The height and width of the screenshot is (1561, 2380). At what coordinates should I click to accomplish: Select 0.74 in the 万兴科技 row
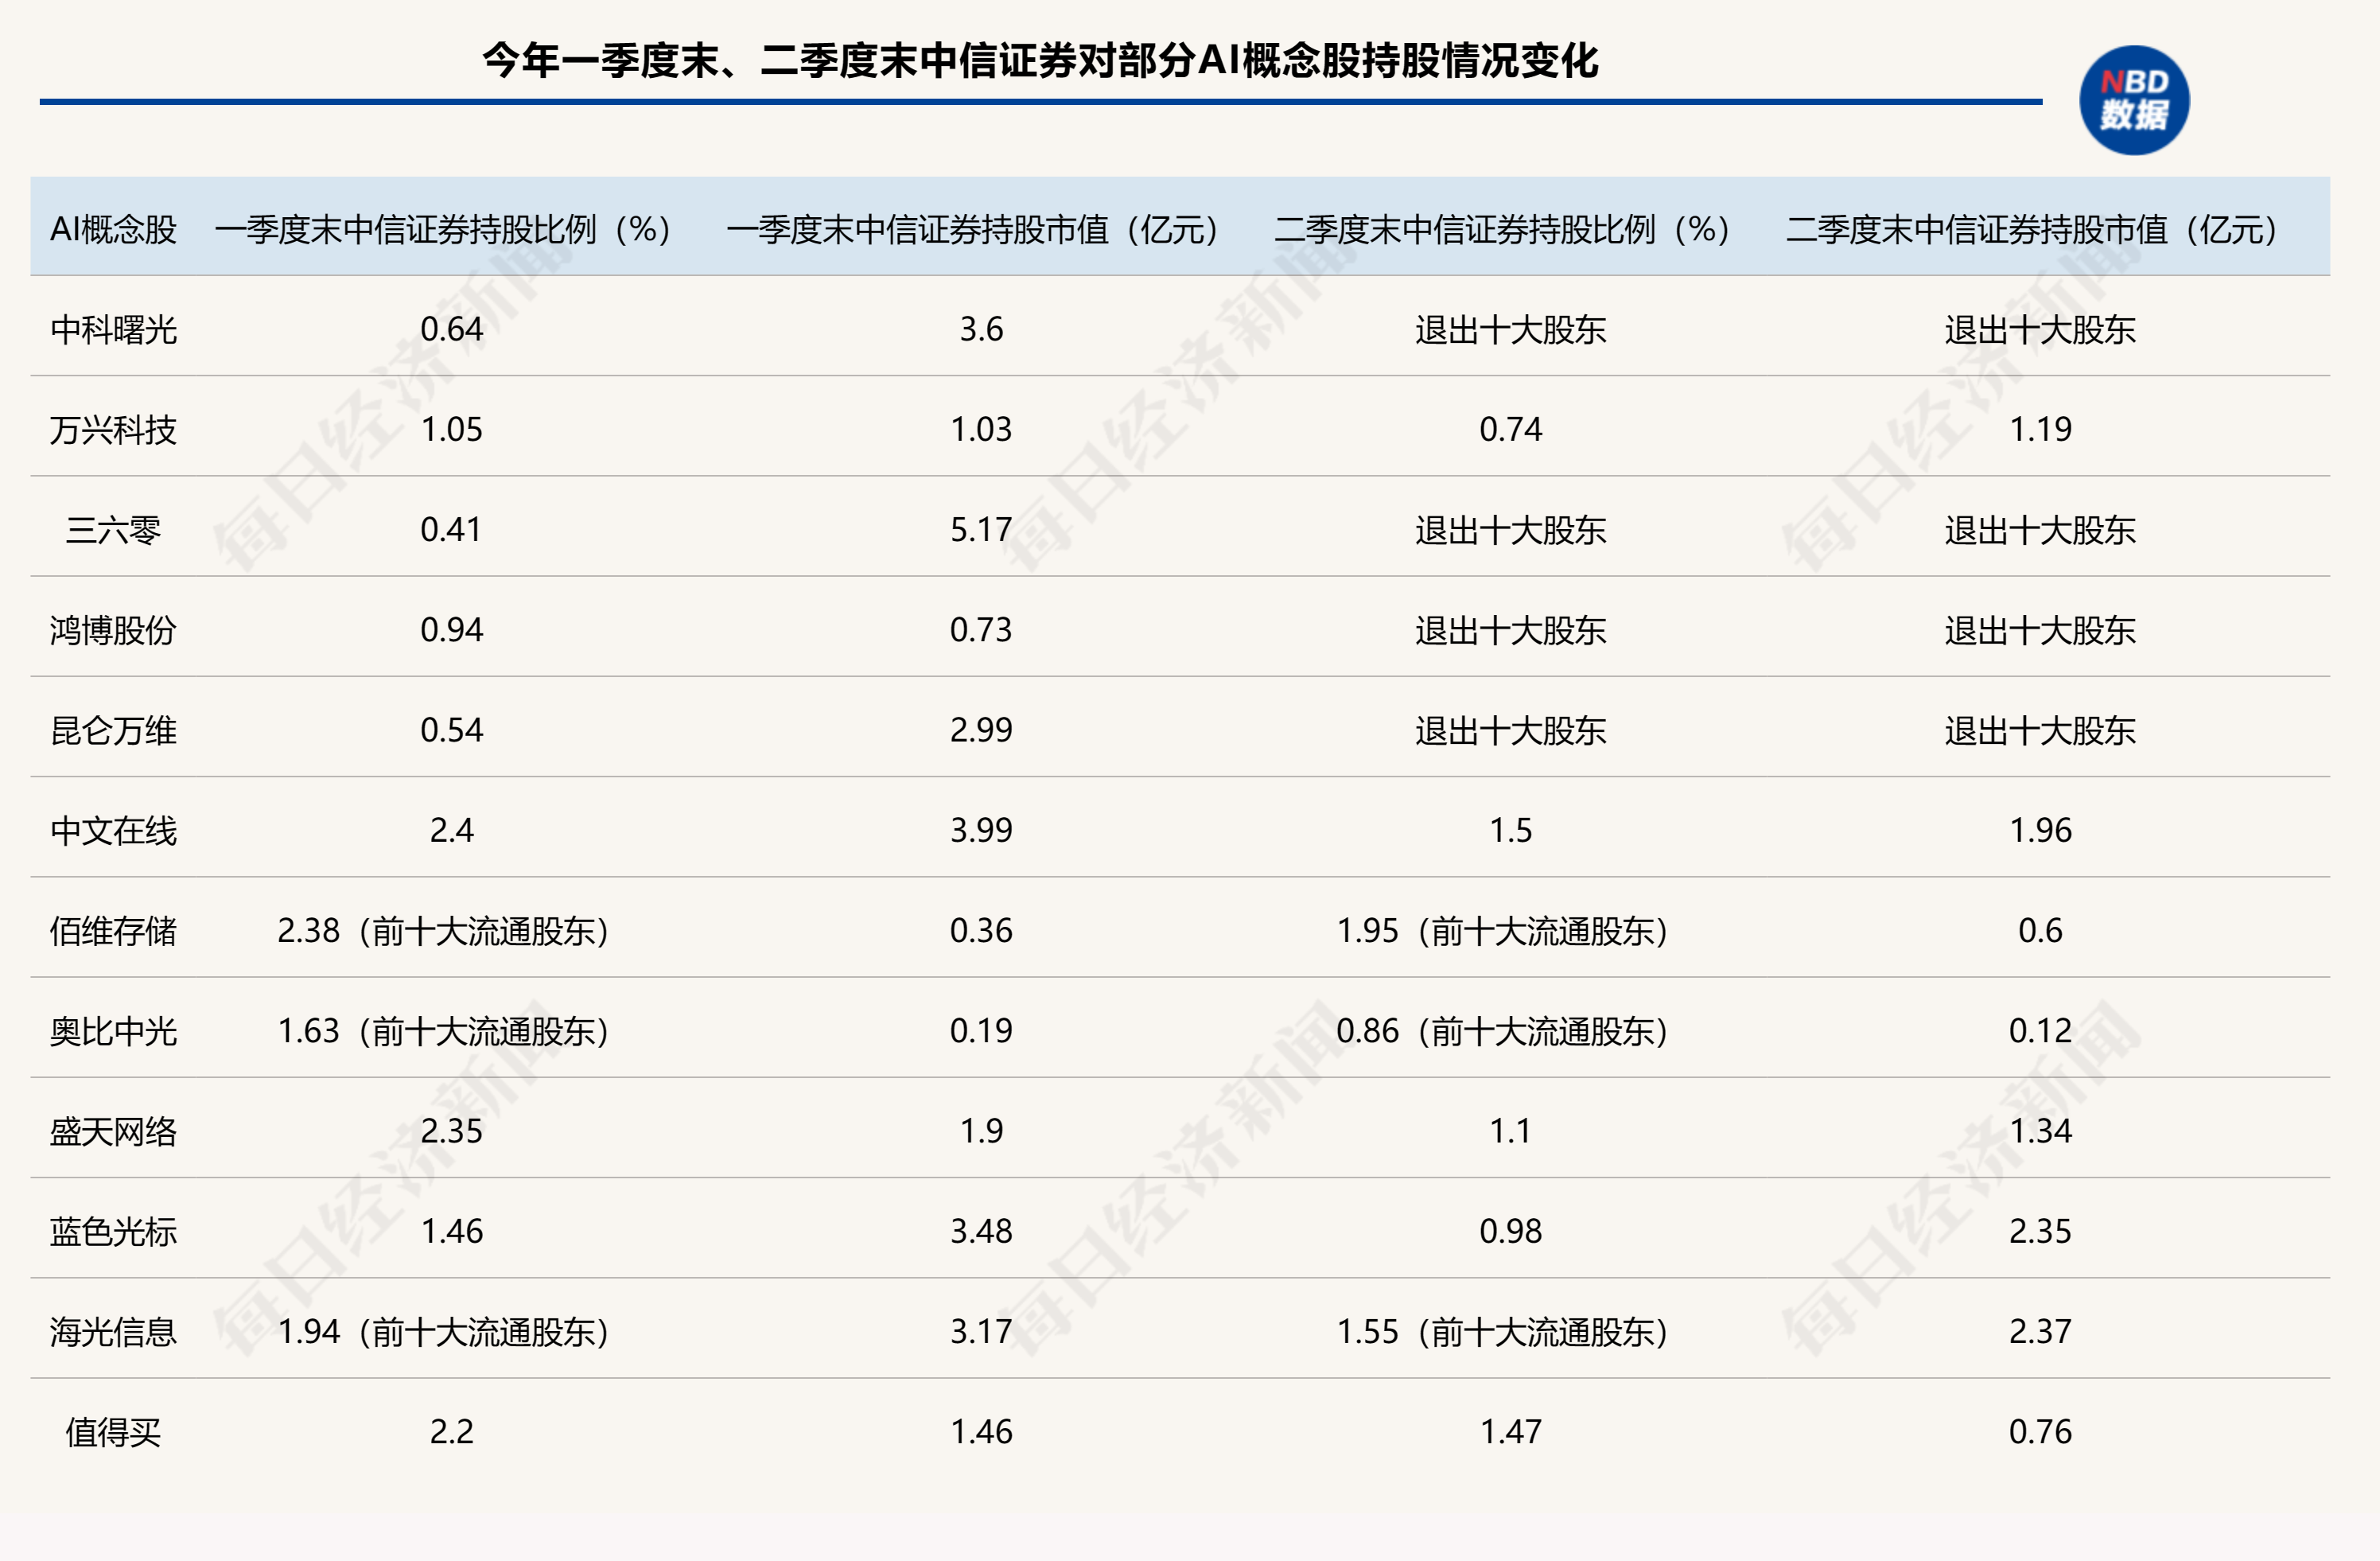(1510, 429)
